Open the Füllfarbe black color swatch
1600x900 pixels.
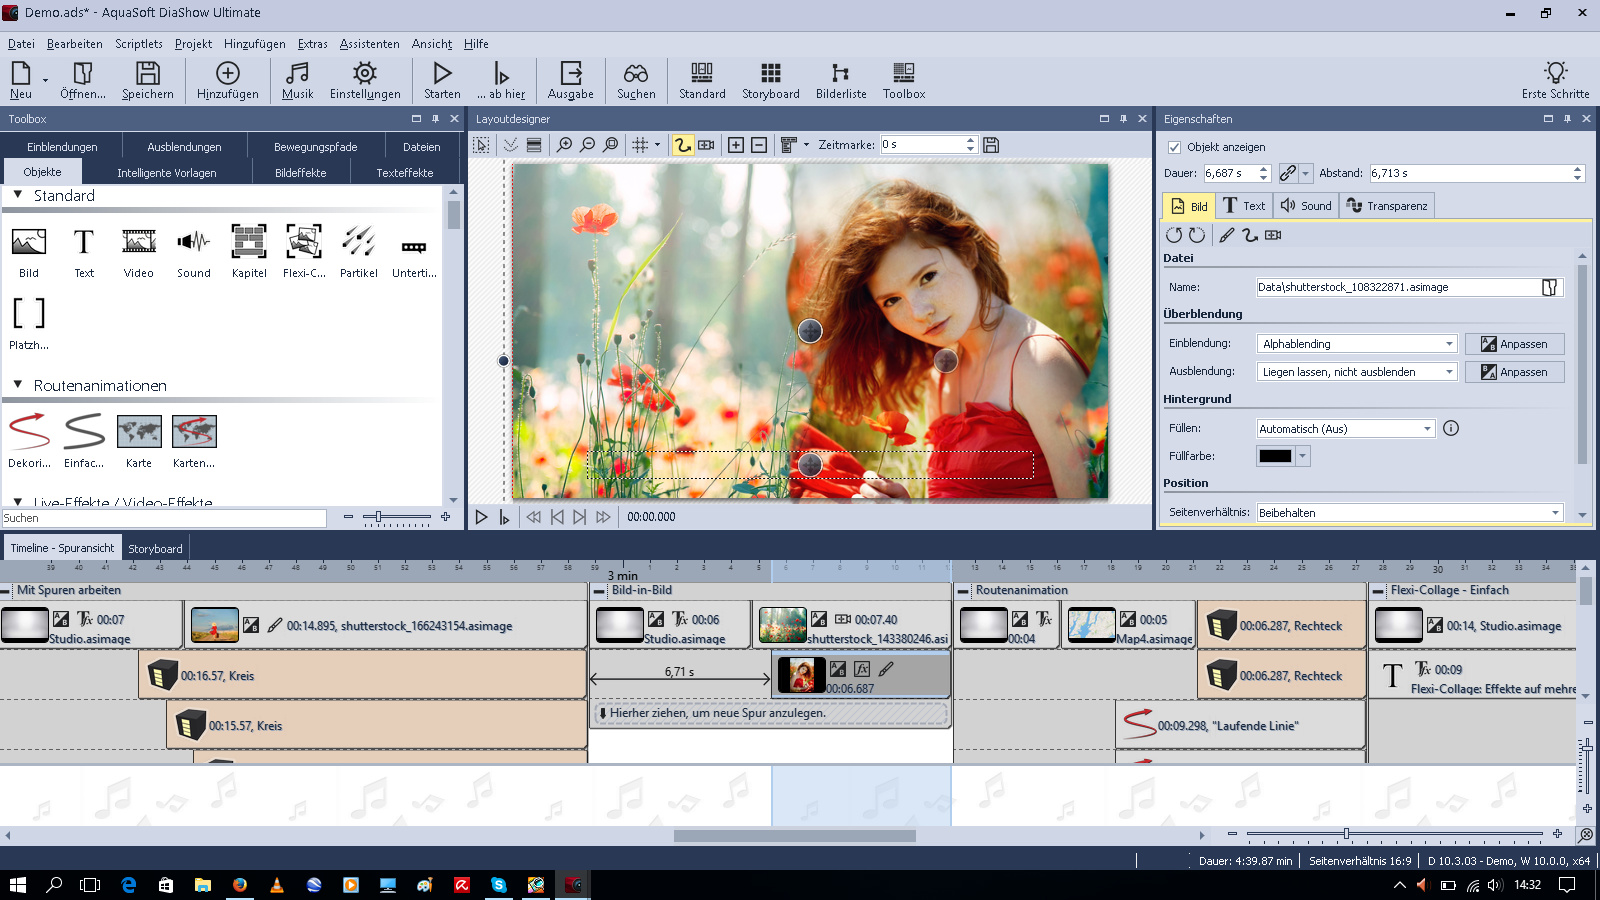pos(1275,456)
